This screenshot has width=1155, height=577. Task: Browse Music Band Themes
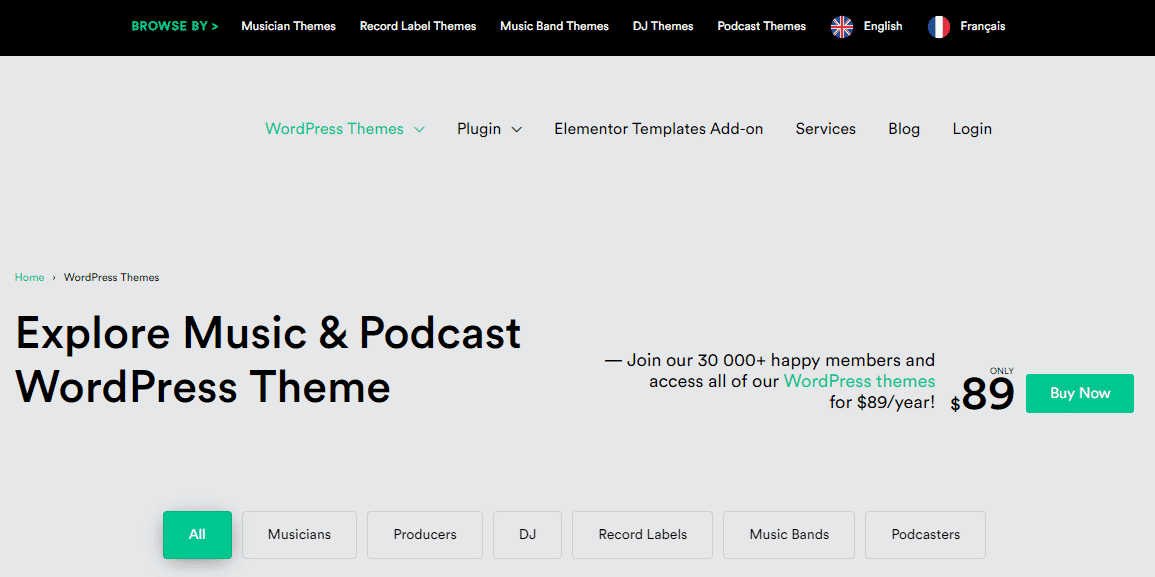tap(554, 27)
